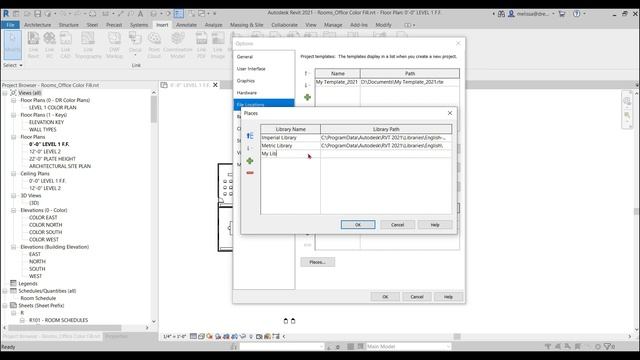Click the Link Topography ribbon icon
Viewport: 640px width, 360px height.
point(88,45)
